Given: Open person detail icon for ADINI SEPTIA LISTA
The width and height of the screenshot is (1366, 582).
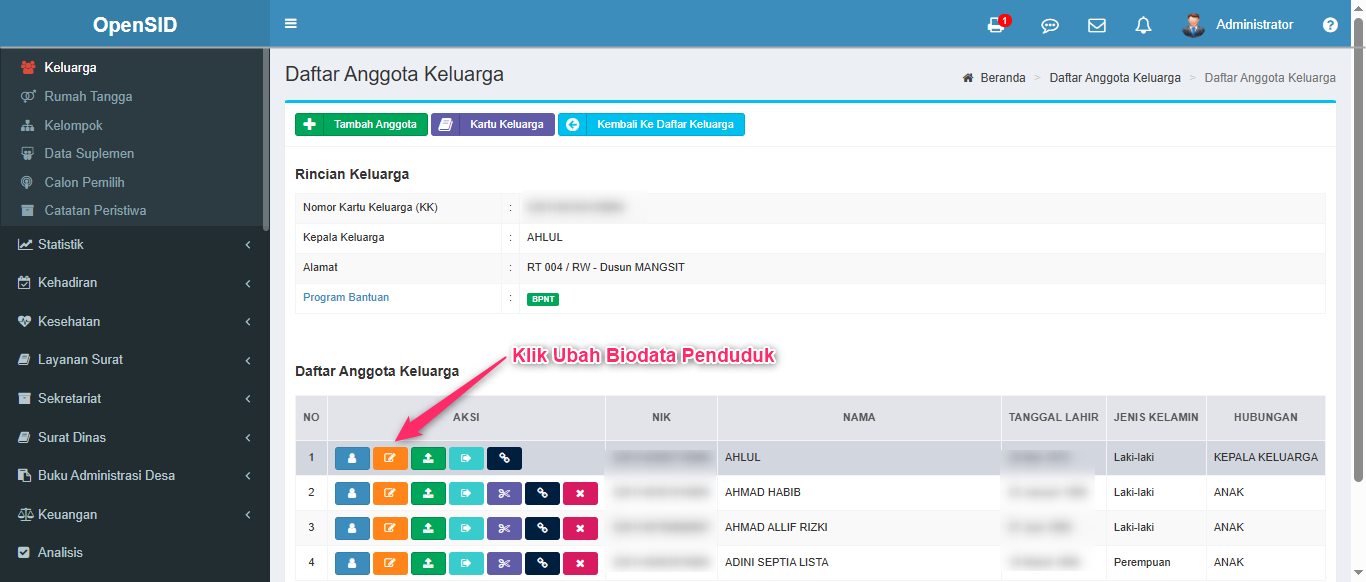Looking at the screenshot, I should point(352,563).
